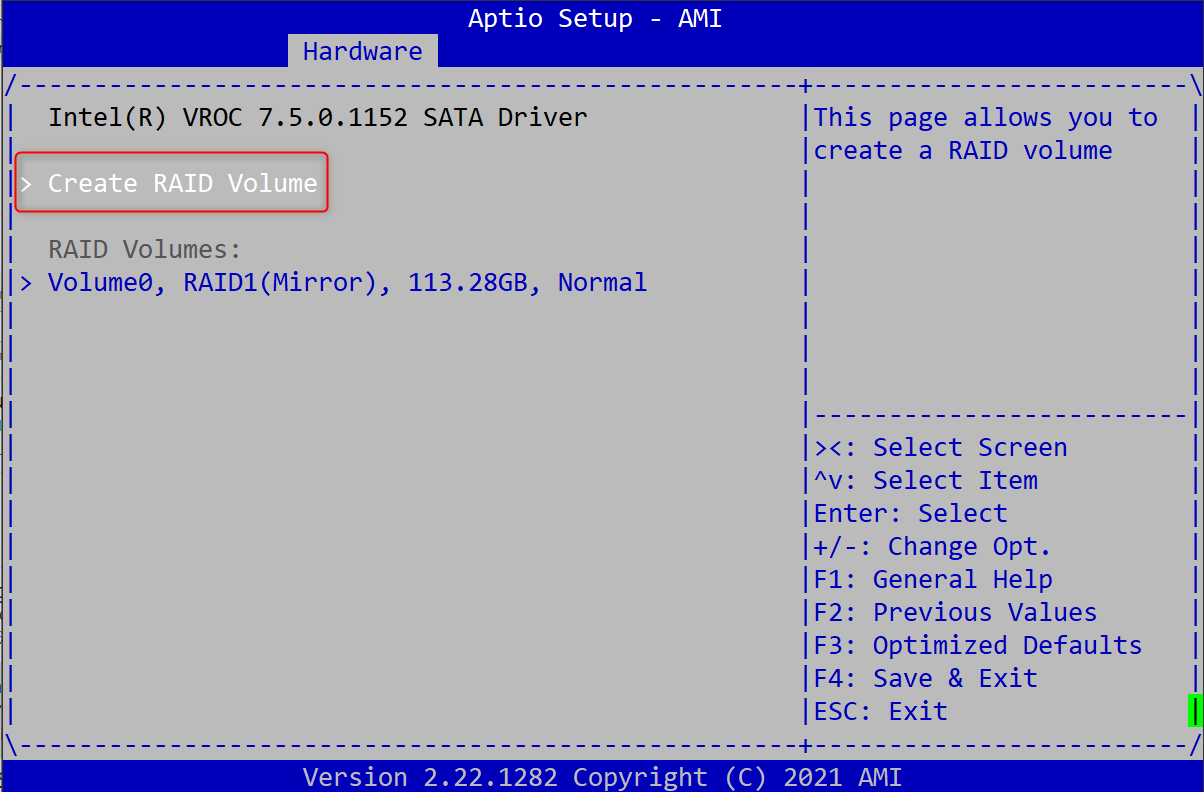Click the 'F3: Optimized Defaults' hint
The image size is (1204, 792).
point(977,645)
